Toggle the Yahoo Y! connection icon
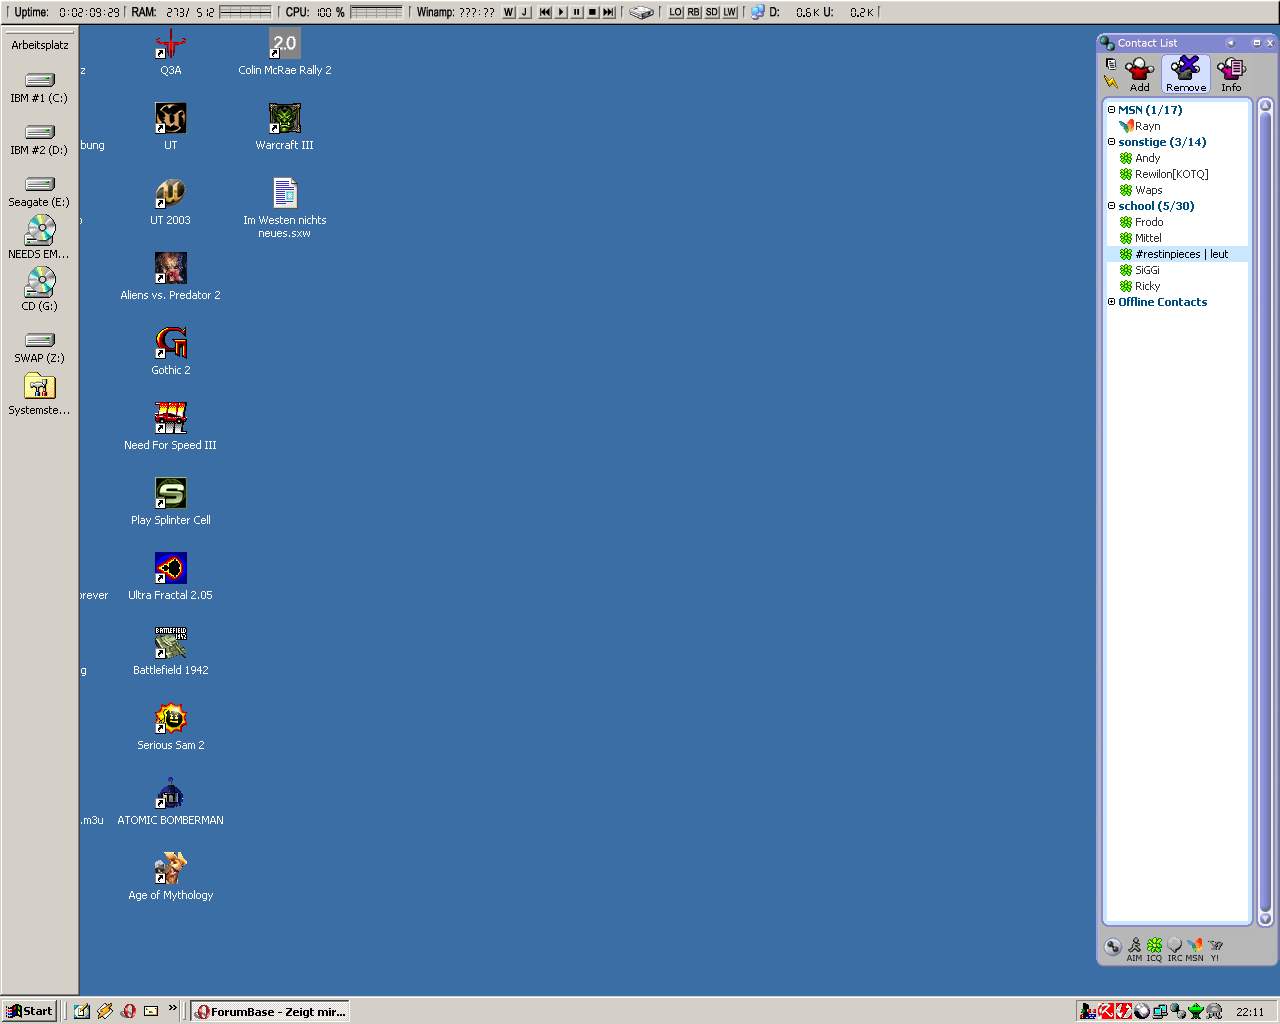Viewport: 1280px width, 1024px height. 1215,949
